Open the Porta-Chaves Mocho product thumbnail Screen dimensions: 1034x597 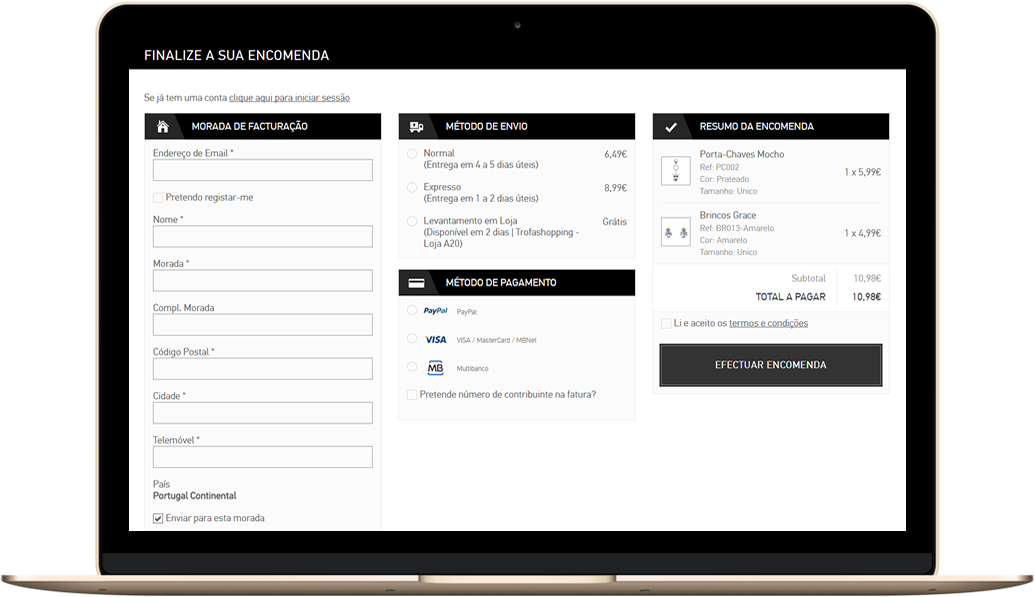coord(676,171)
